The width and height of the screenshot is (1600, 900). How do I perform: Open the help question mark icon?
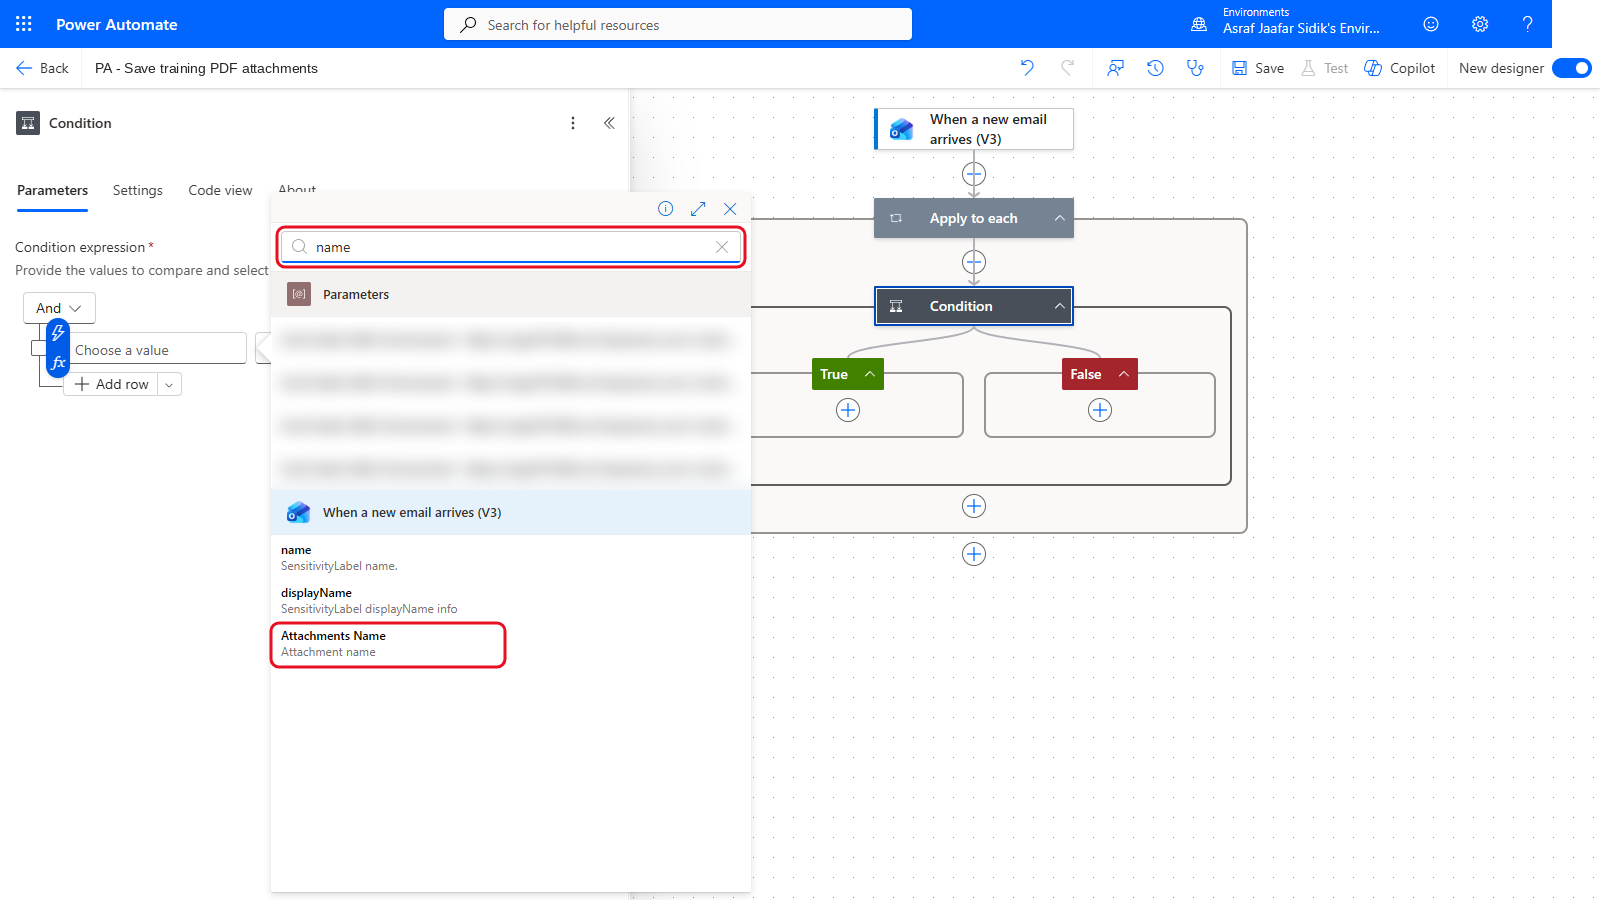(x=1527, y=24)
